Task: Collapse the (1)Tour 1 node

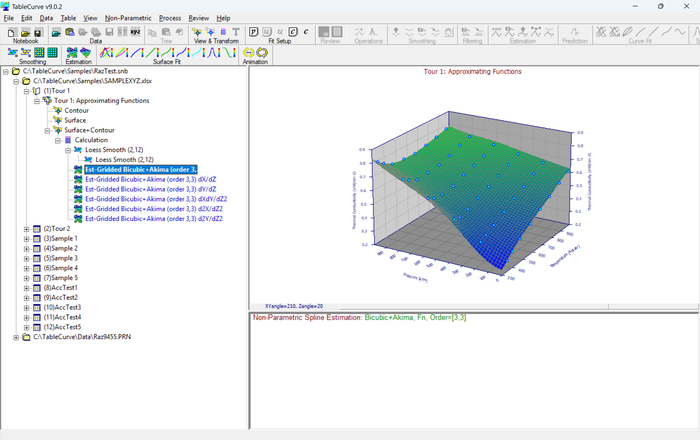Action: pyautogui.click(x=26, y=91)
